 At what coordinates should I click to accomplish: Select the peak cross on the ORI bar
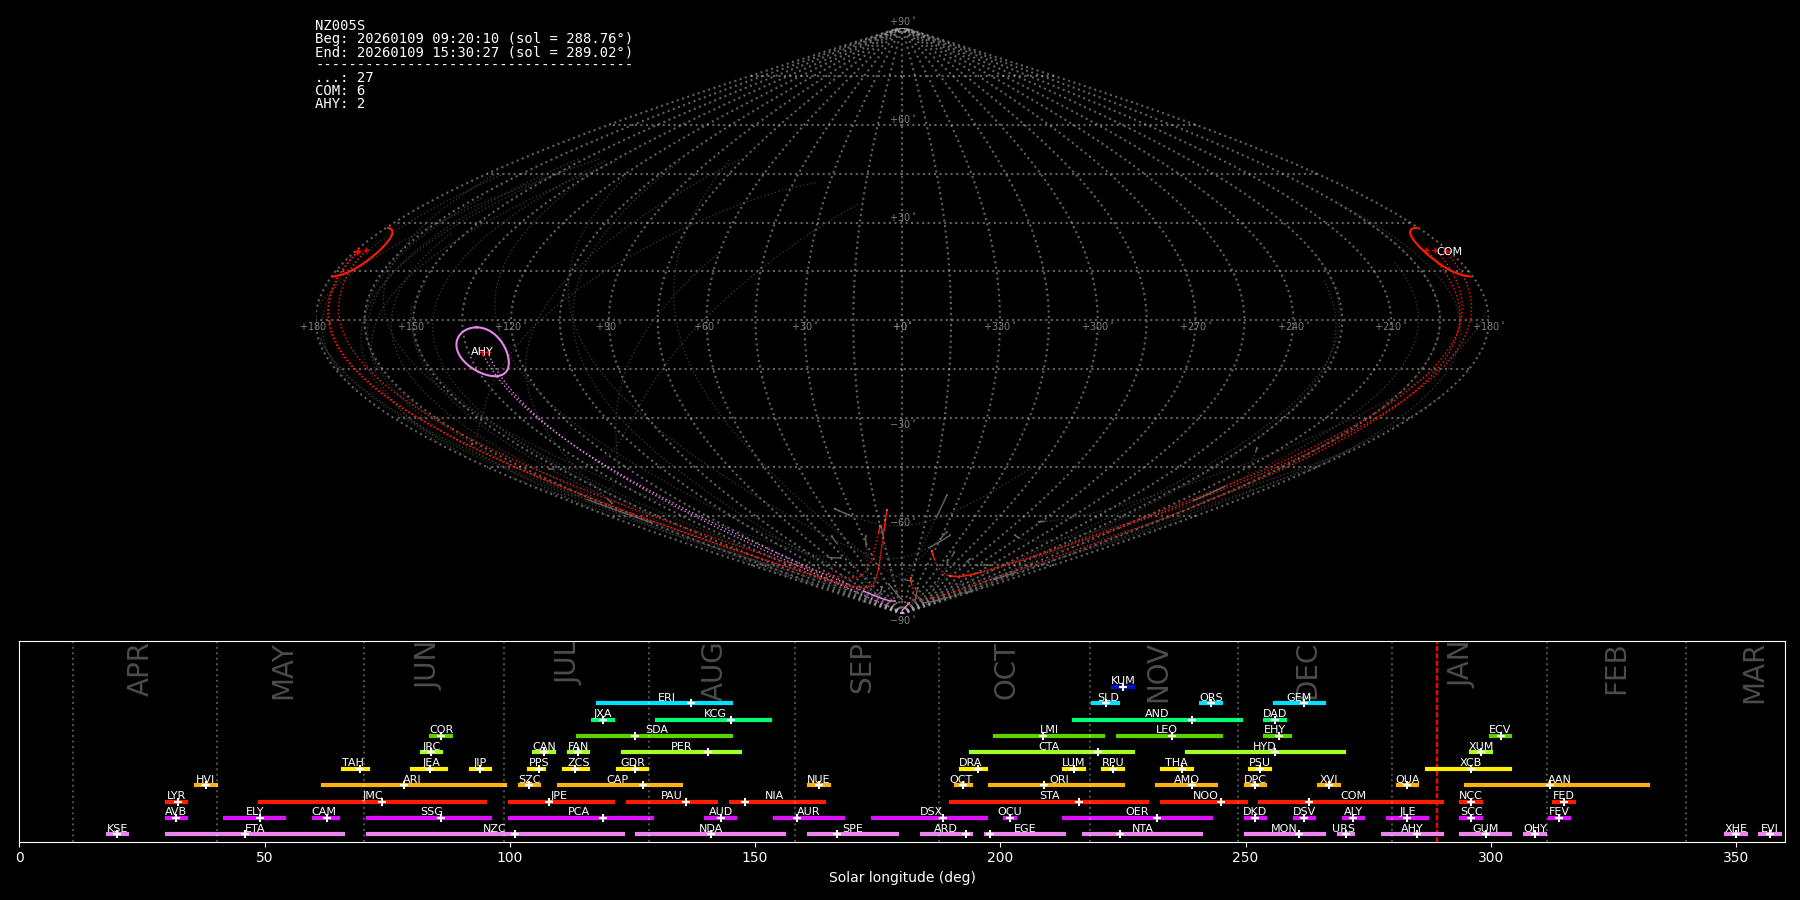pyautogui.click(x=1044, y=785)
